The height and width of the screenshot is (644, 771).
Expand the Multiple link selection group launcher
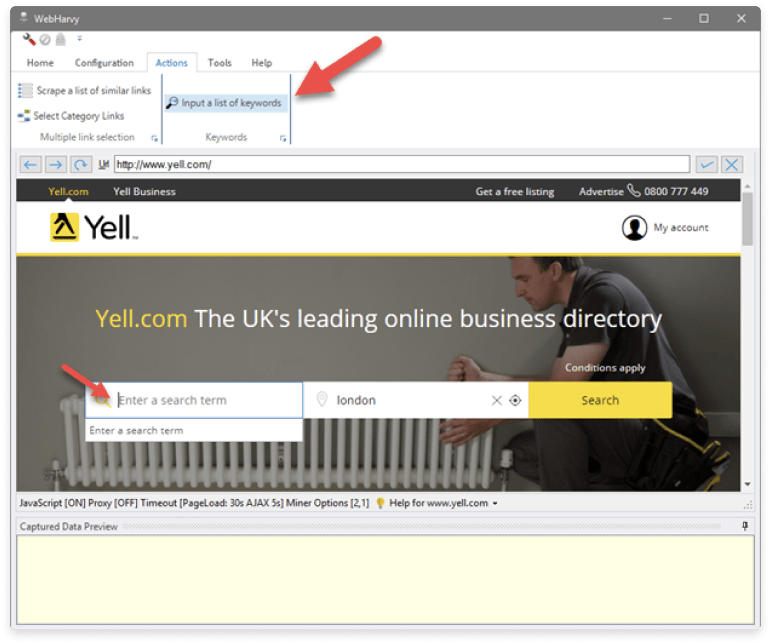(154, 138)
